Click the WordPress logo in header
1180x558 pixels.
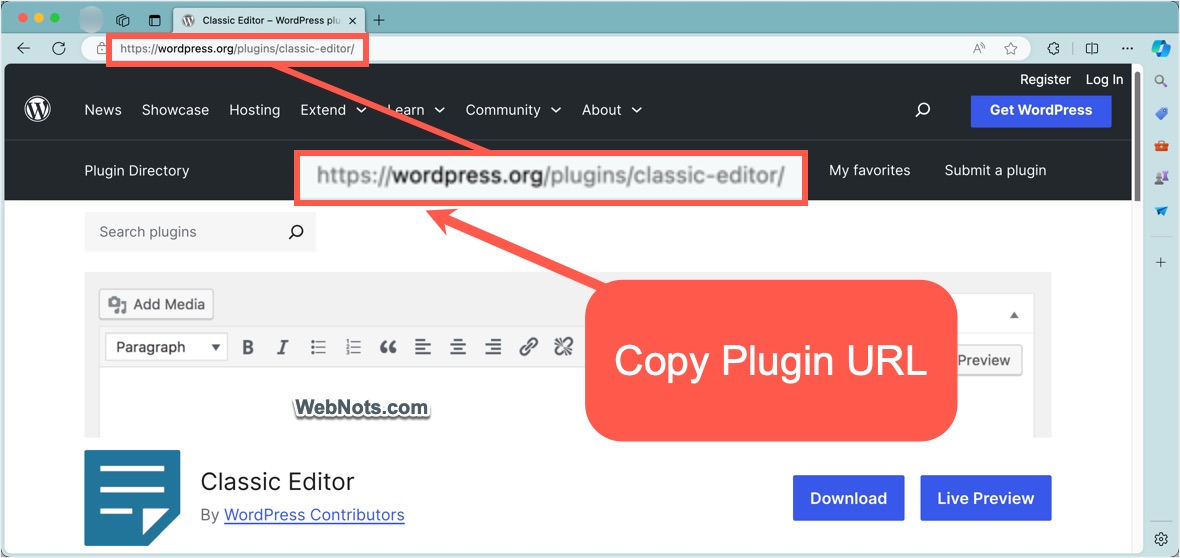coord(38,110)
